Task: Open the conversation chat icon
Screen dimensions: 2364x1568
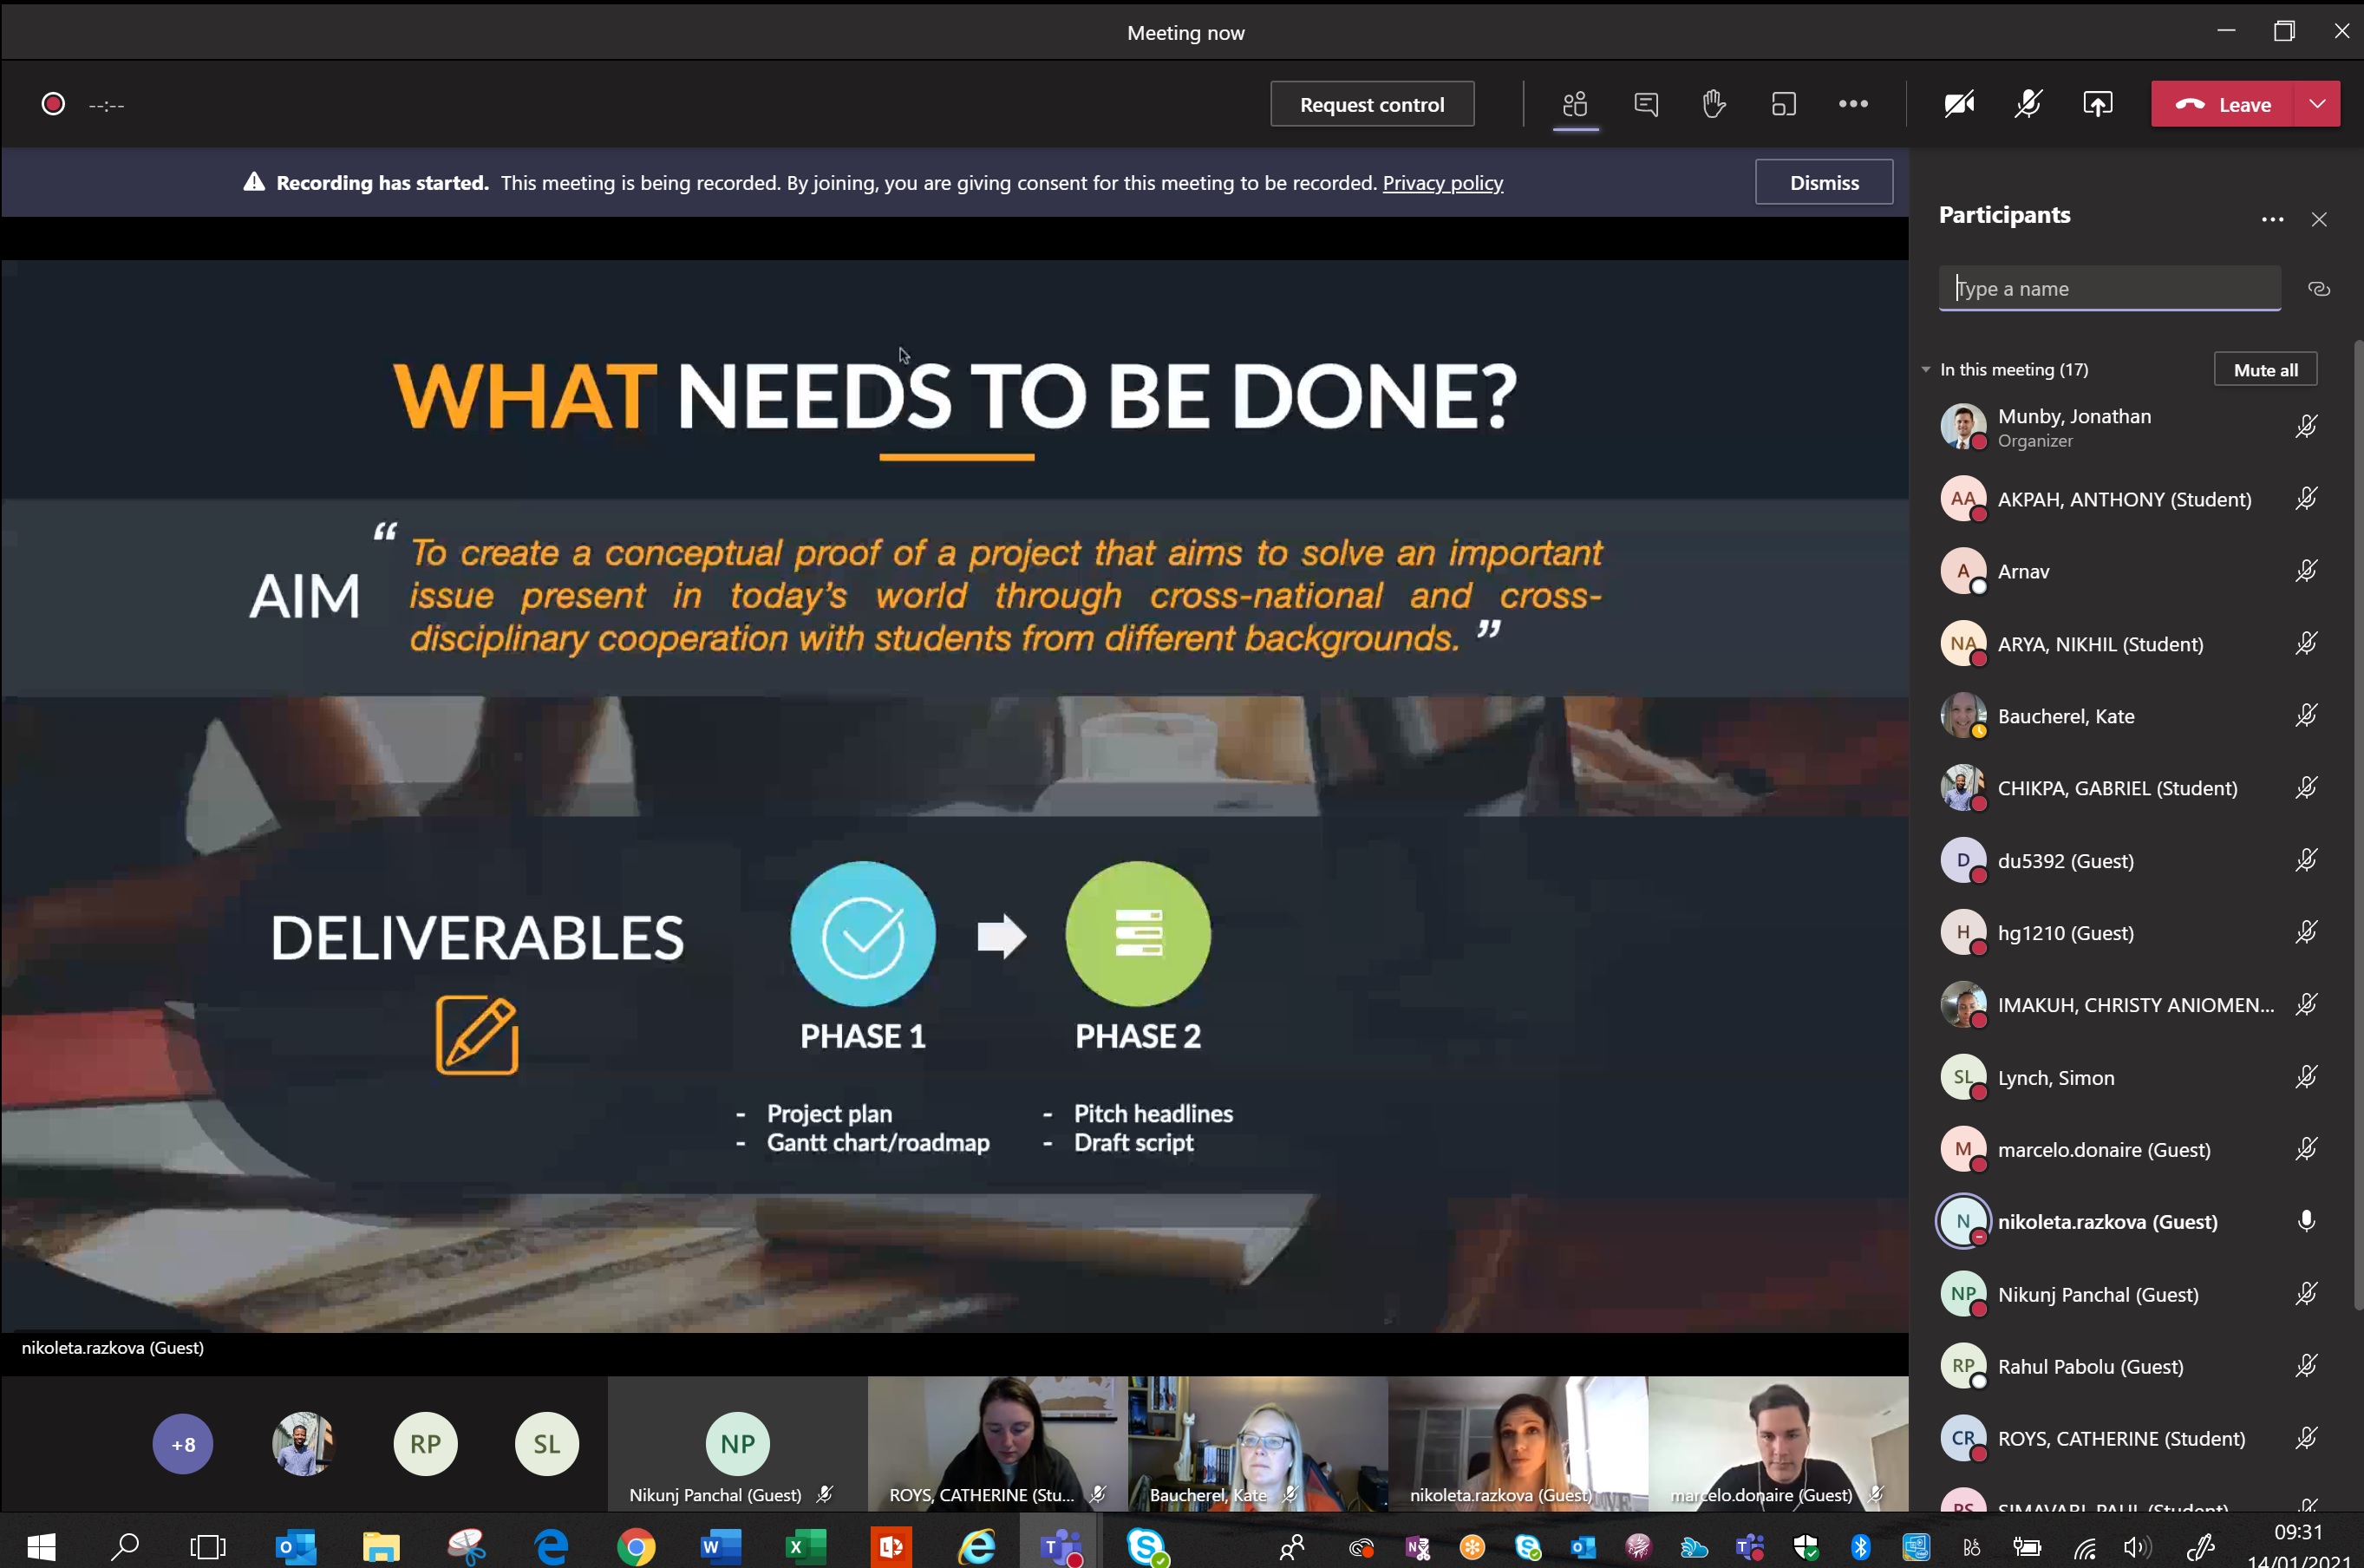Action: 1646,104
